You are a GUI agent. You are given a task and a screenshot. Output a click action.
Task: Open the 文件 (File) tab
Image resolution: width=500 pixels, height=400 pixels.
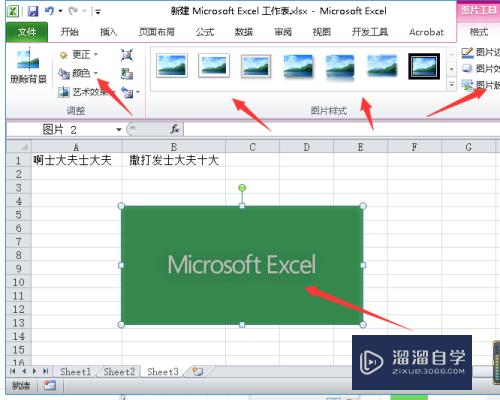27,32
